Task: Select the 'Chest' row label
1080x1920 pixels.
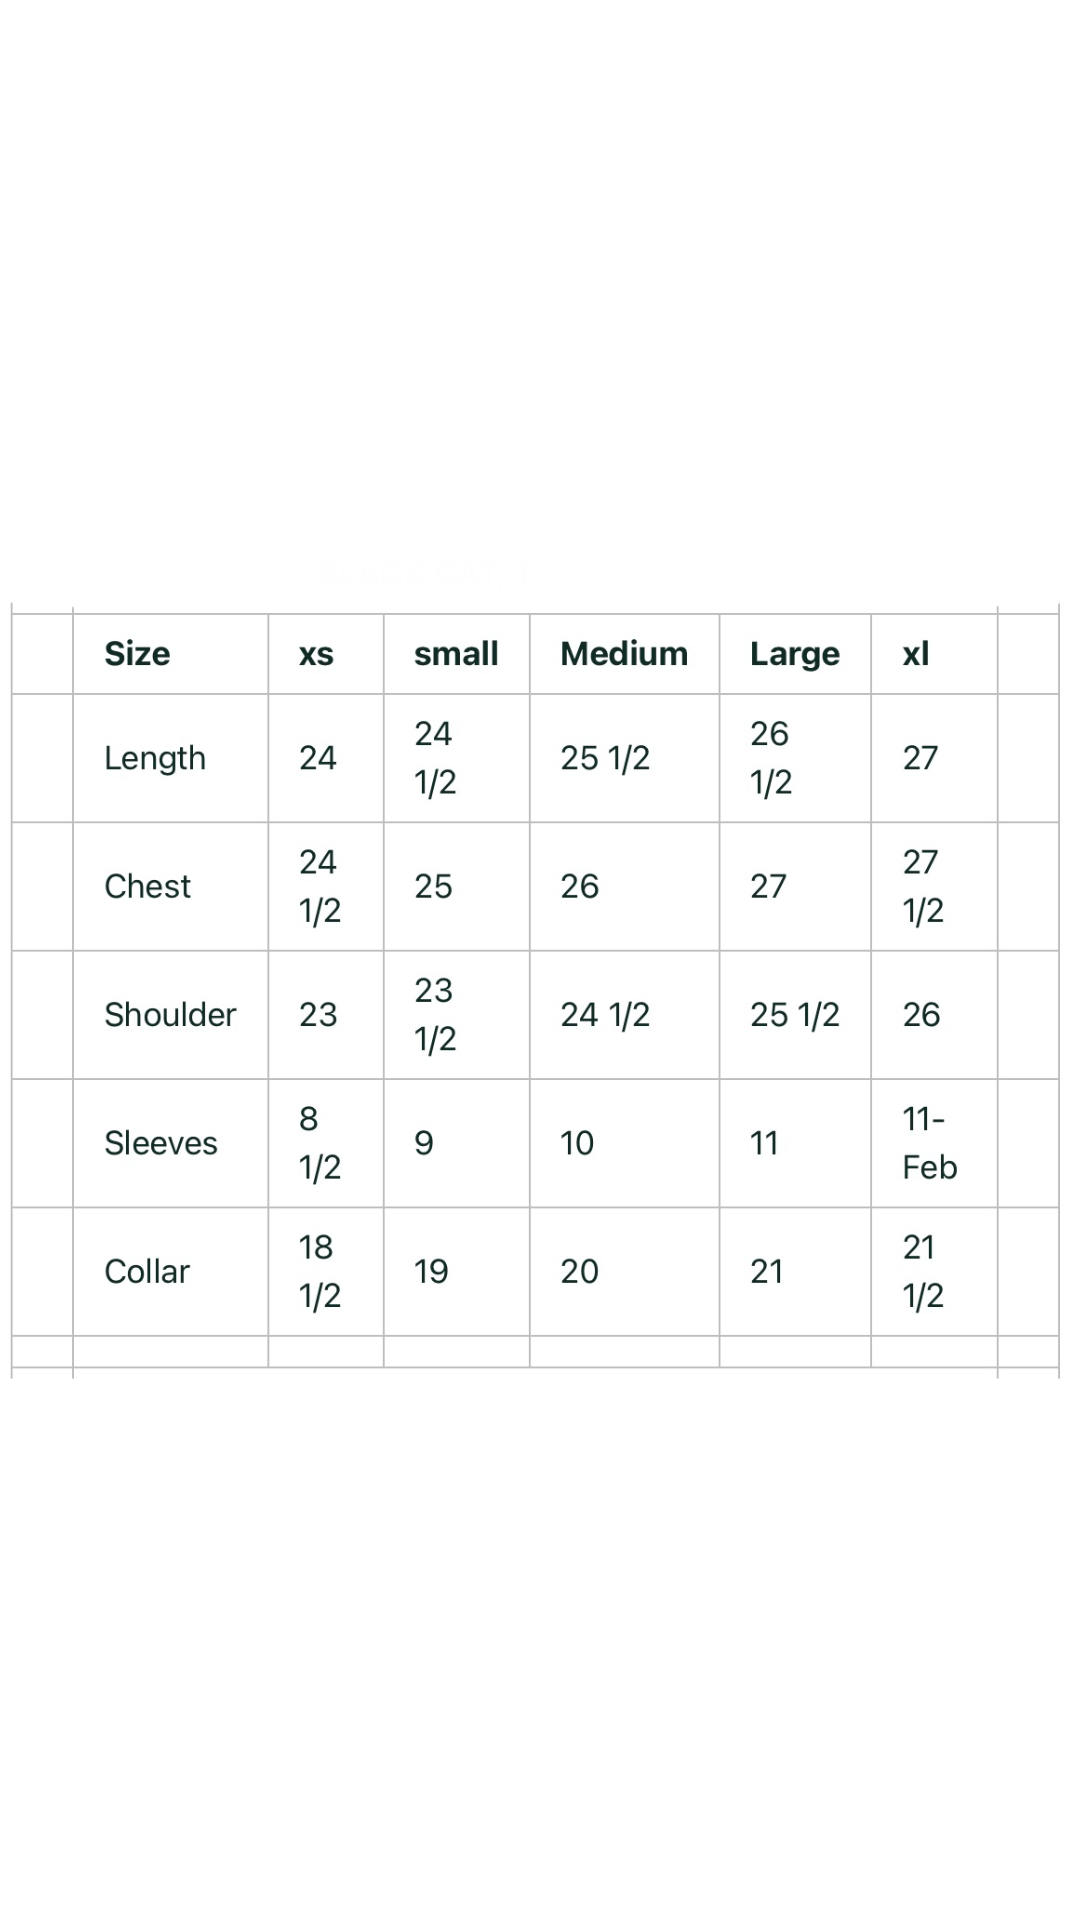Action: (147, 886)
